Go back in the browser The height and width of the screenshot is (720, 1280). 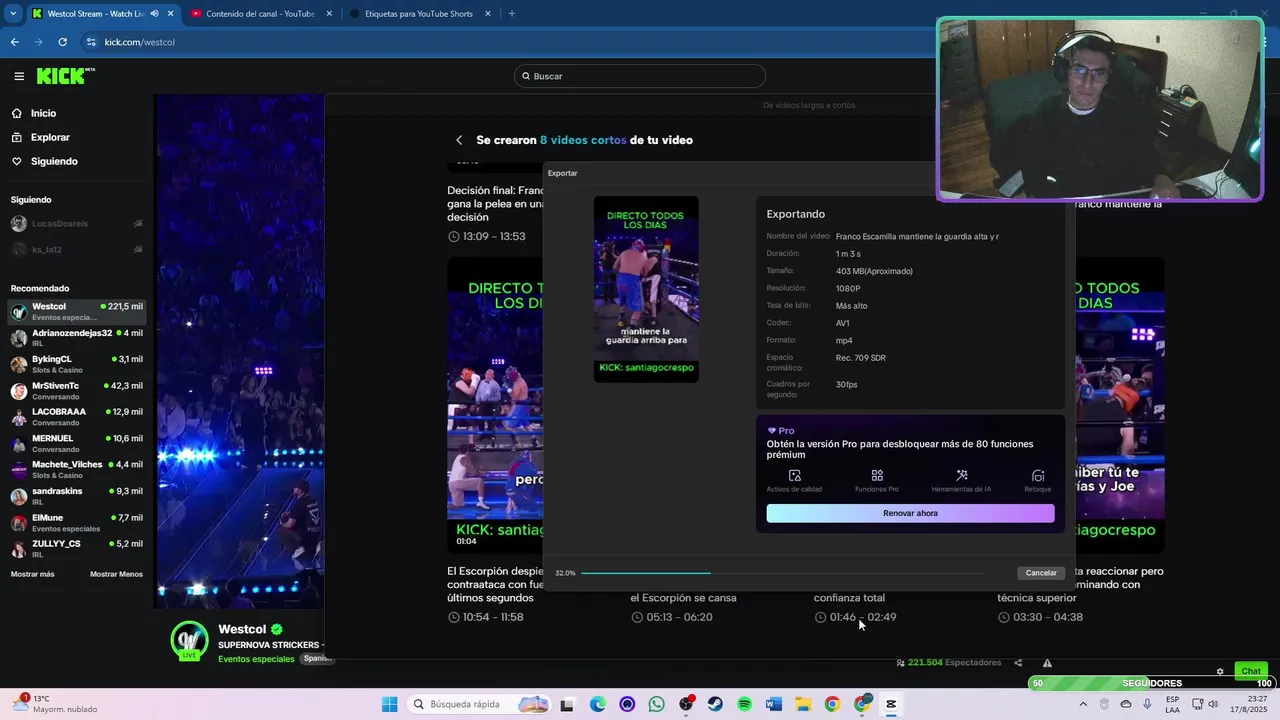tap(14, 42)
